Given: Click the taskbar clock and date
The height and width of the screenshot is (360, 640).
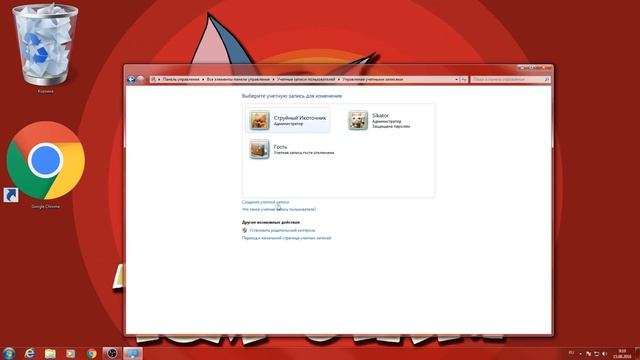Looking at the screenshot, I should click(622, 353).
